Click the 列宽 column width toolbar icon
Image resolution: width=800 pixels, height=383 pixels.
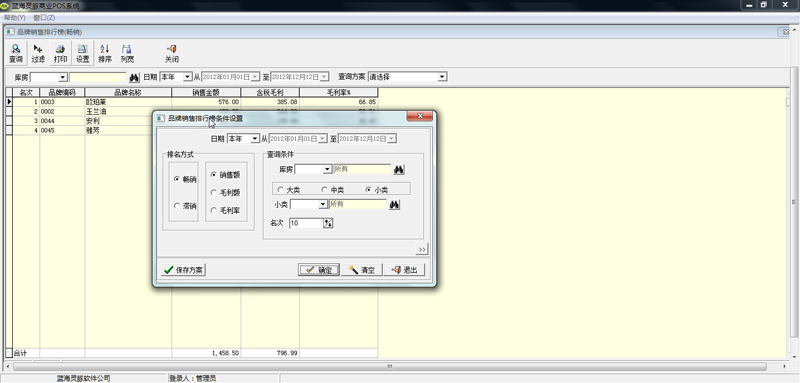coord(127,54)
